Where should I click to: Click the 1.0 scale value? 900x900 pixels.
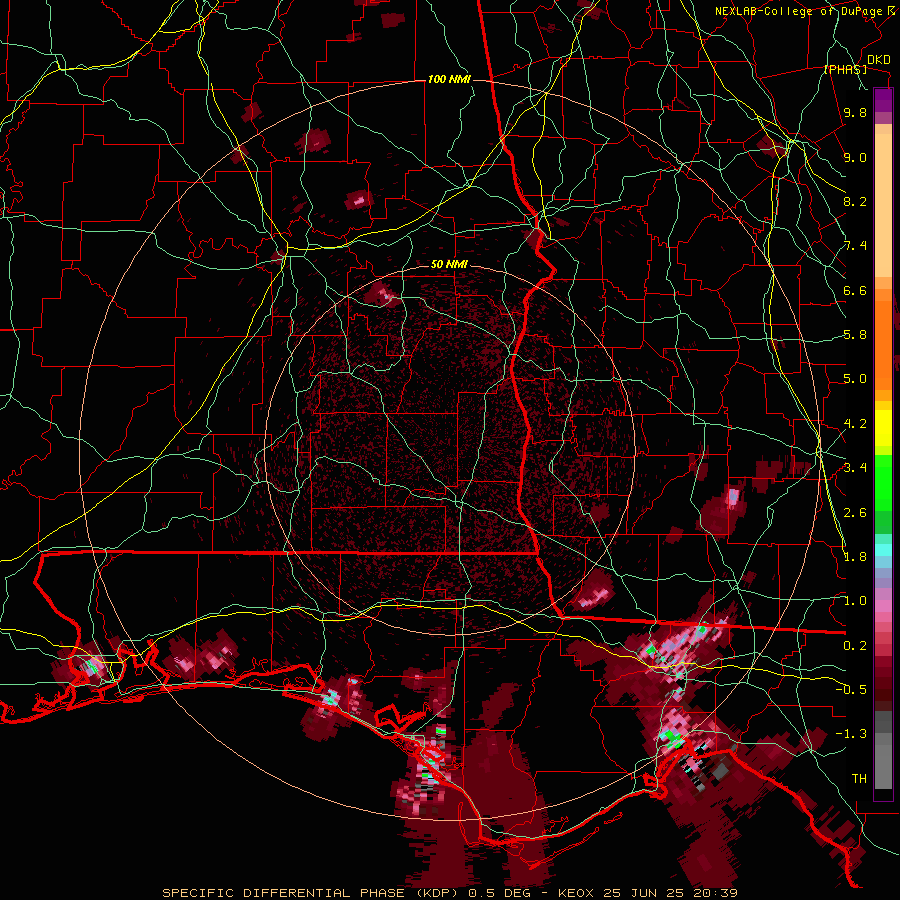(855, 602)
